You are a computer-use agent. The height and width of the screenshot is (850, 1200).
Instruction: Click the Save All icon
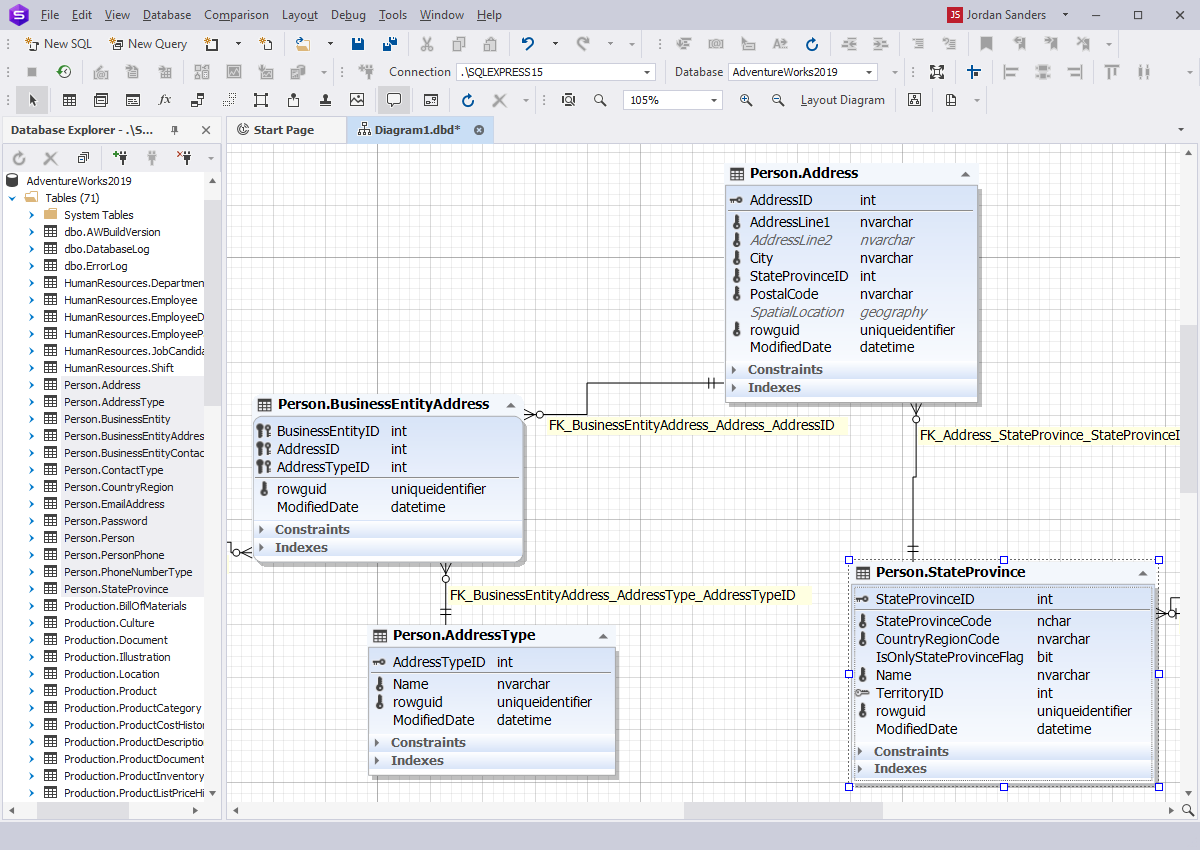tap(390, 44)
